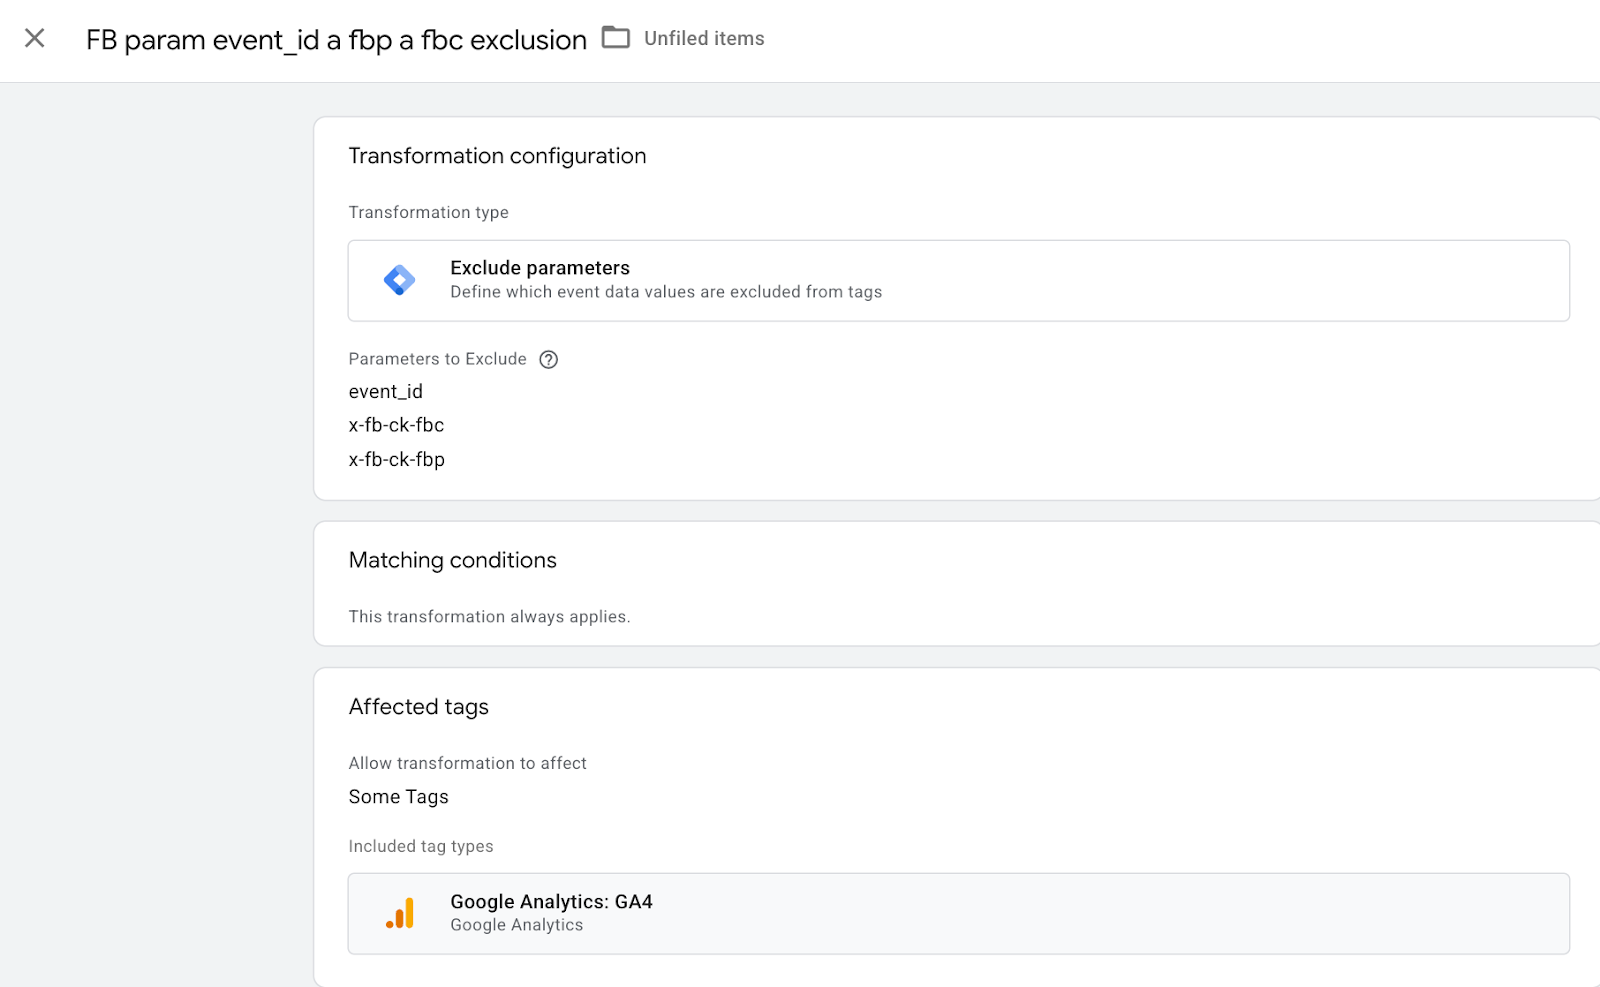The image size is (1600, 987).
Task: Close the transformation editor panel
Action: (x=35, y=39)
